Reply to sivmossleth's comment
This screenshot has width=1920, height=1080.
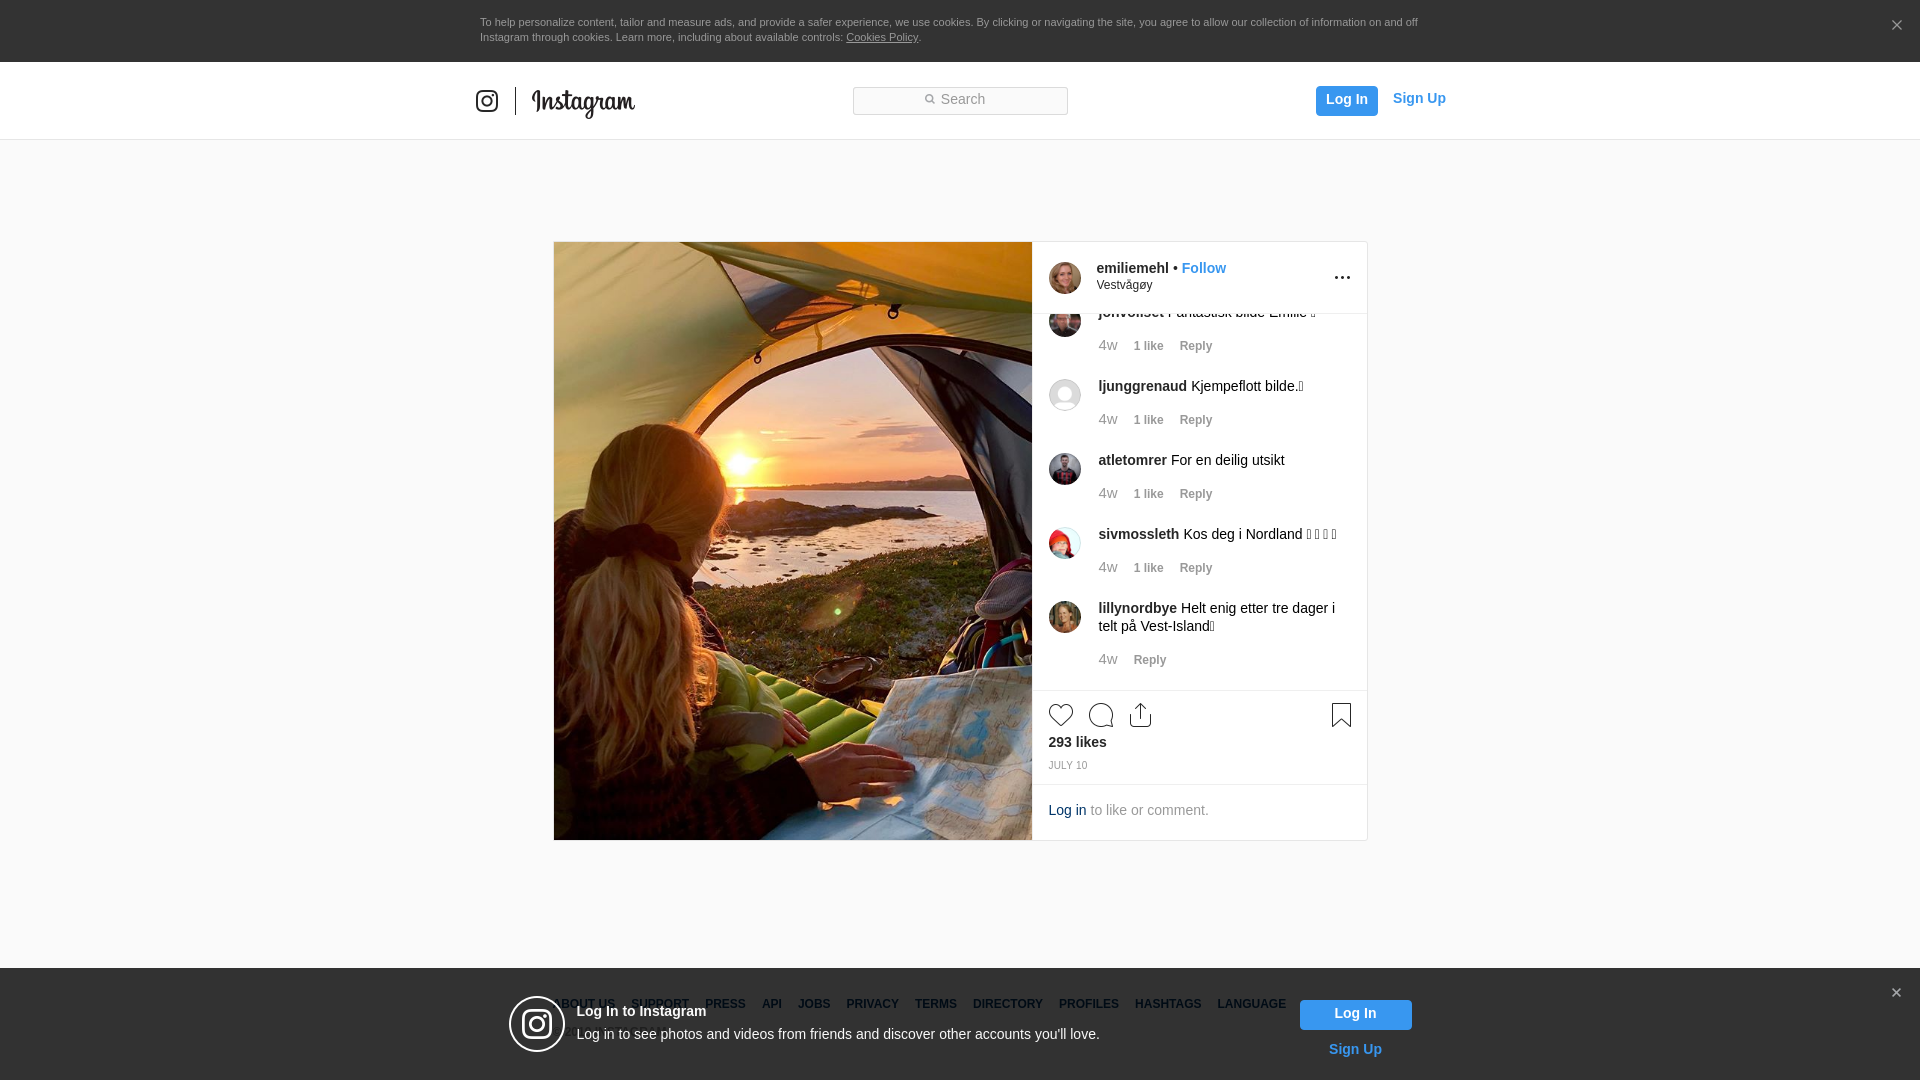[1195, 568]
